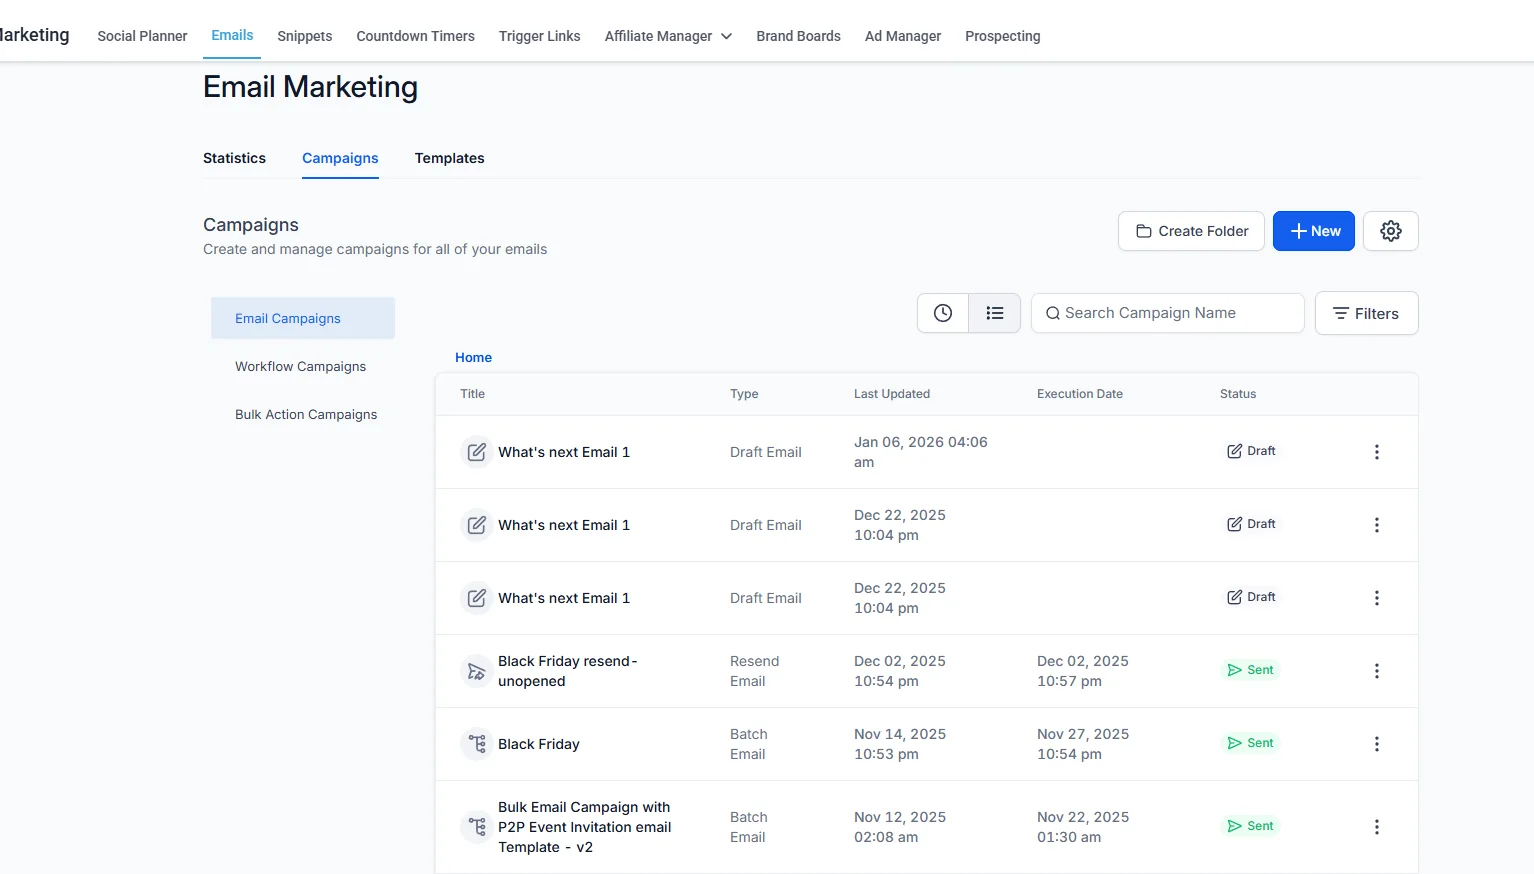Click the Title column header
Screen dimensions: 1534x874
(x=472, y=394)
